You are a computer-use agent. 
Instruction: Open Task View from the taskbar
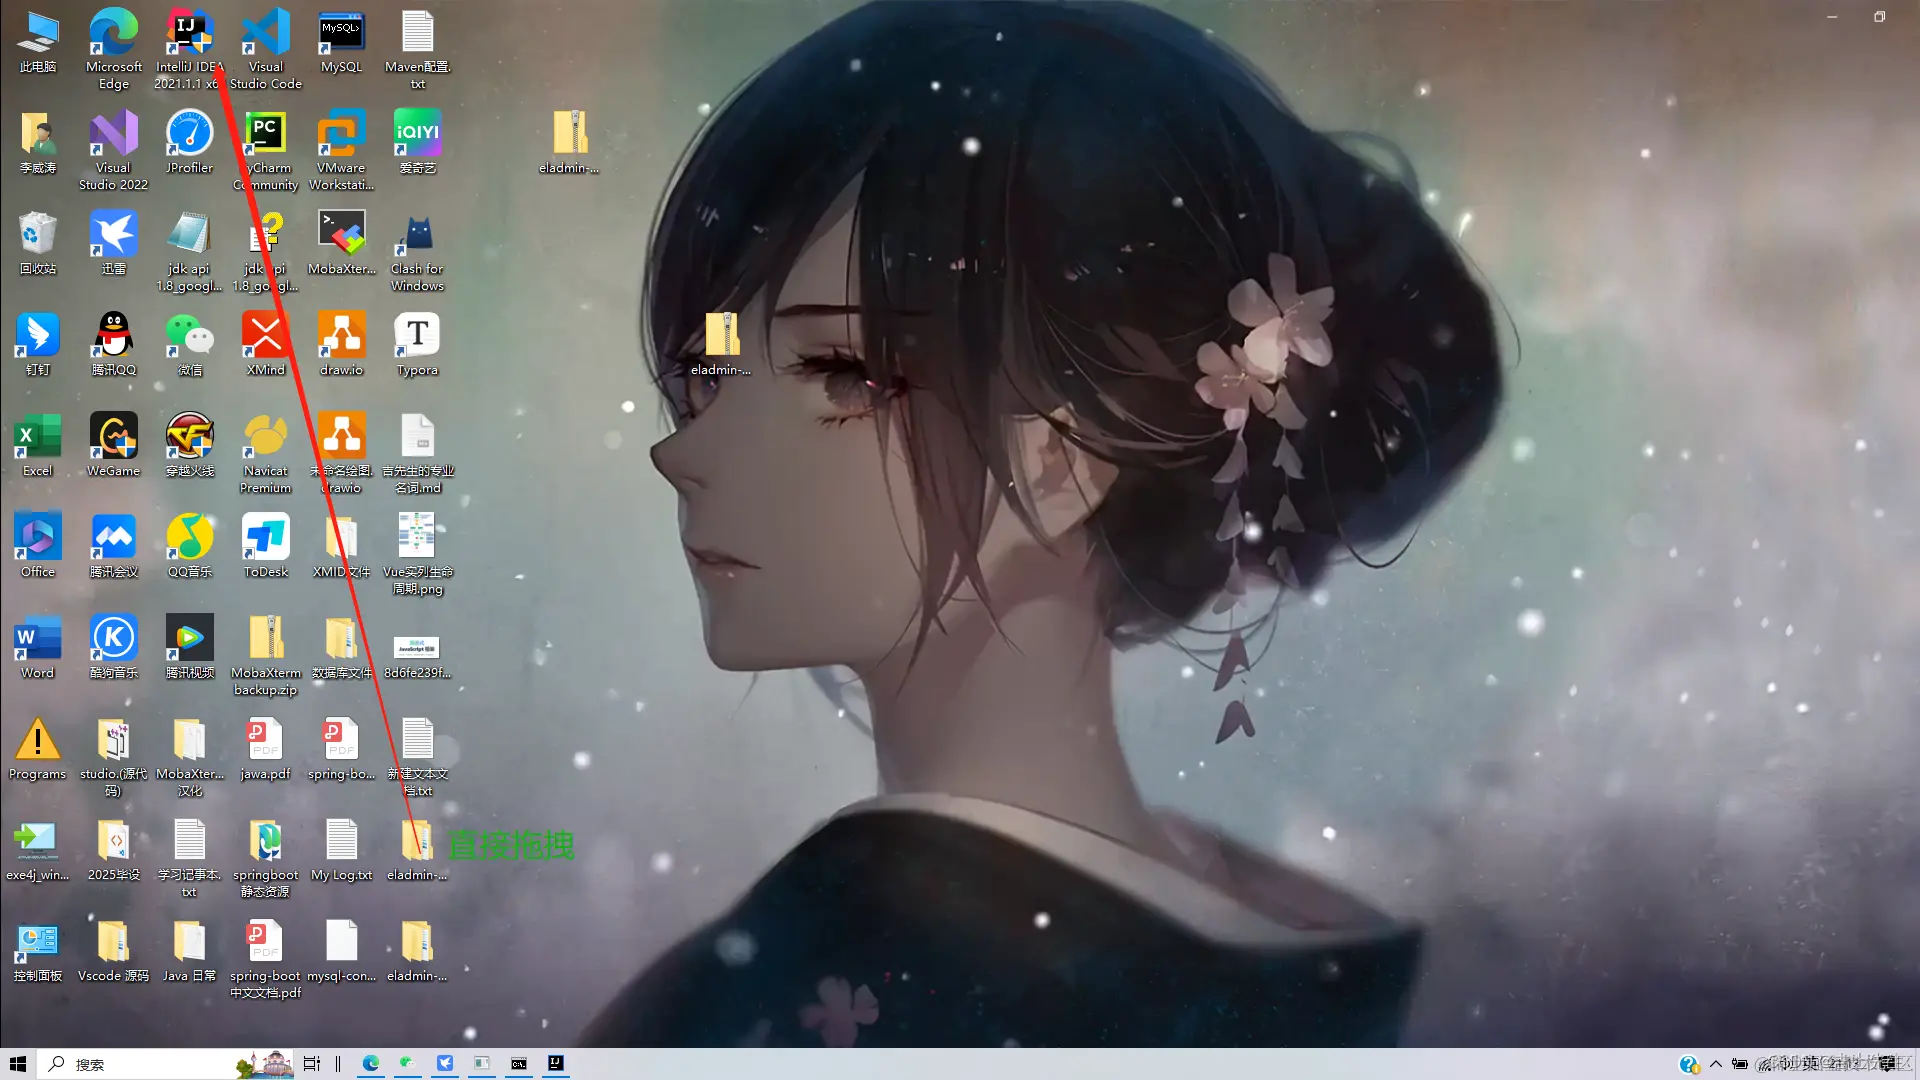(312, 1064)
